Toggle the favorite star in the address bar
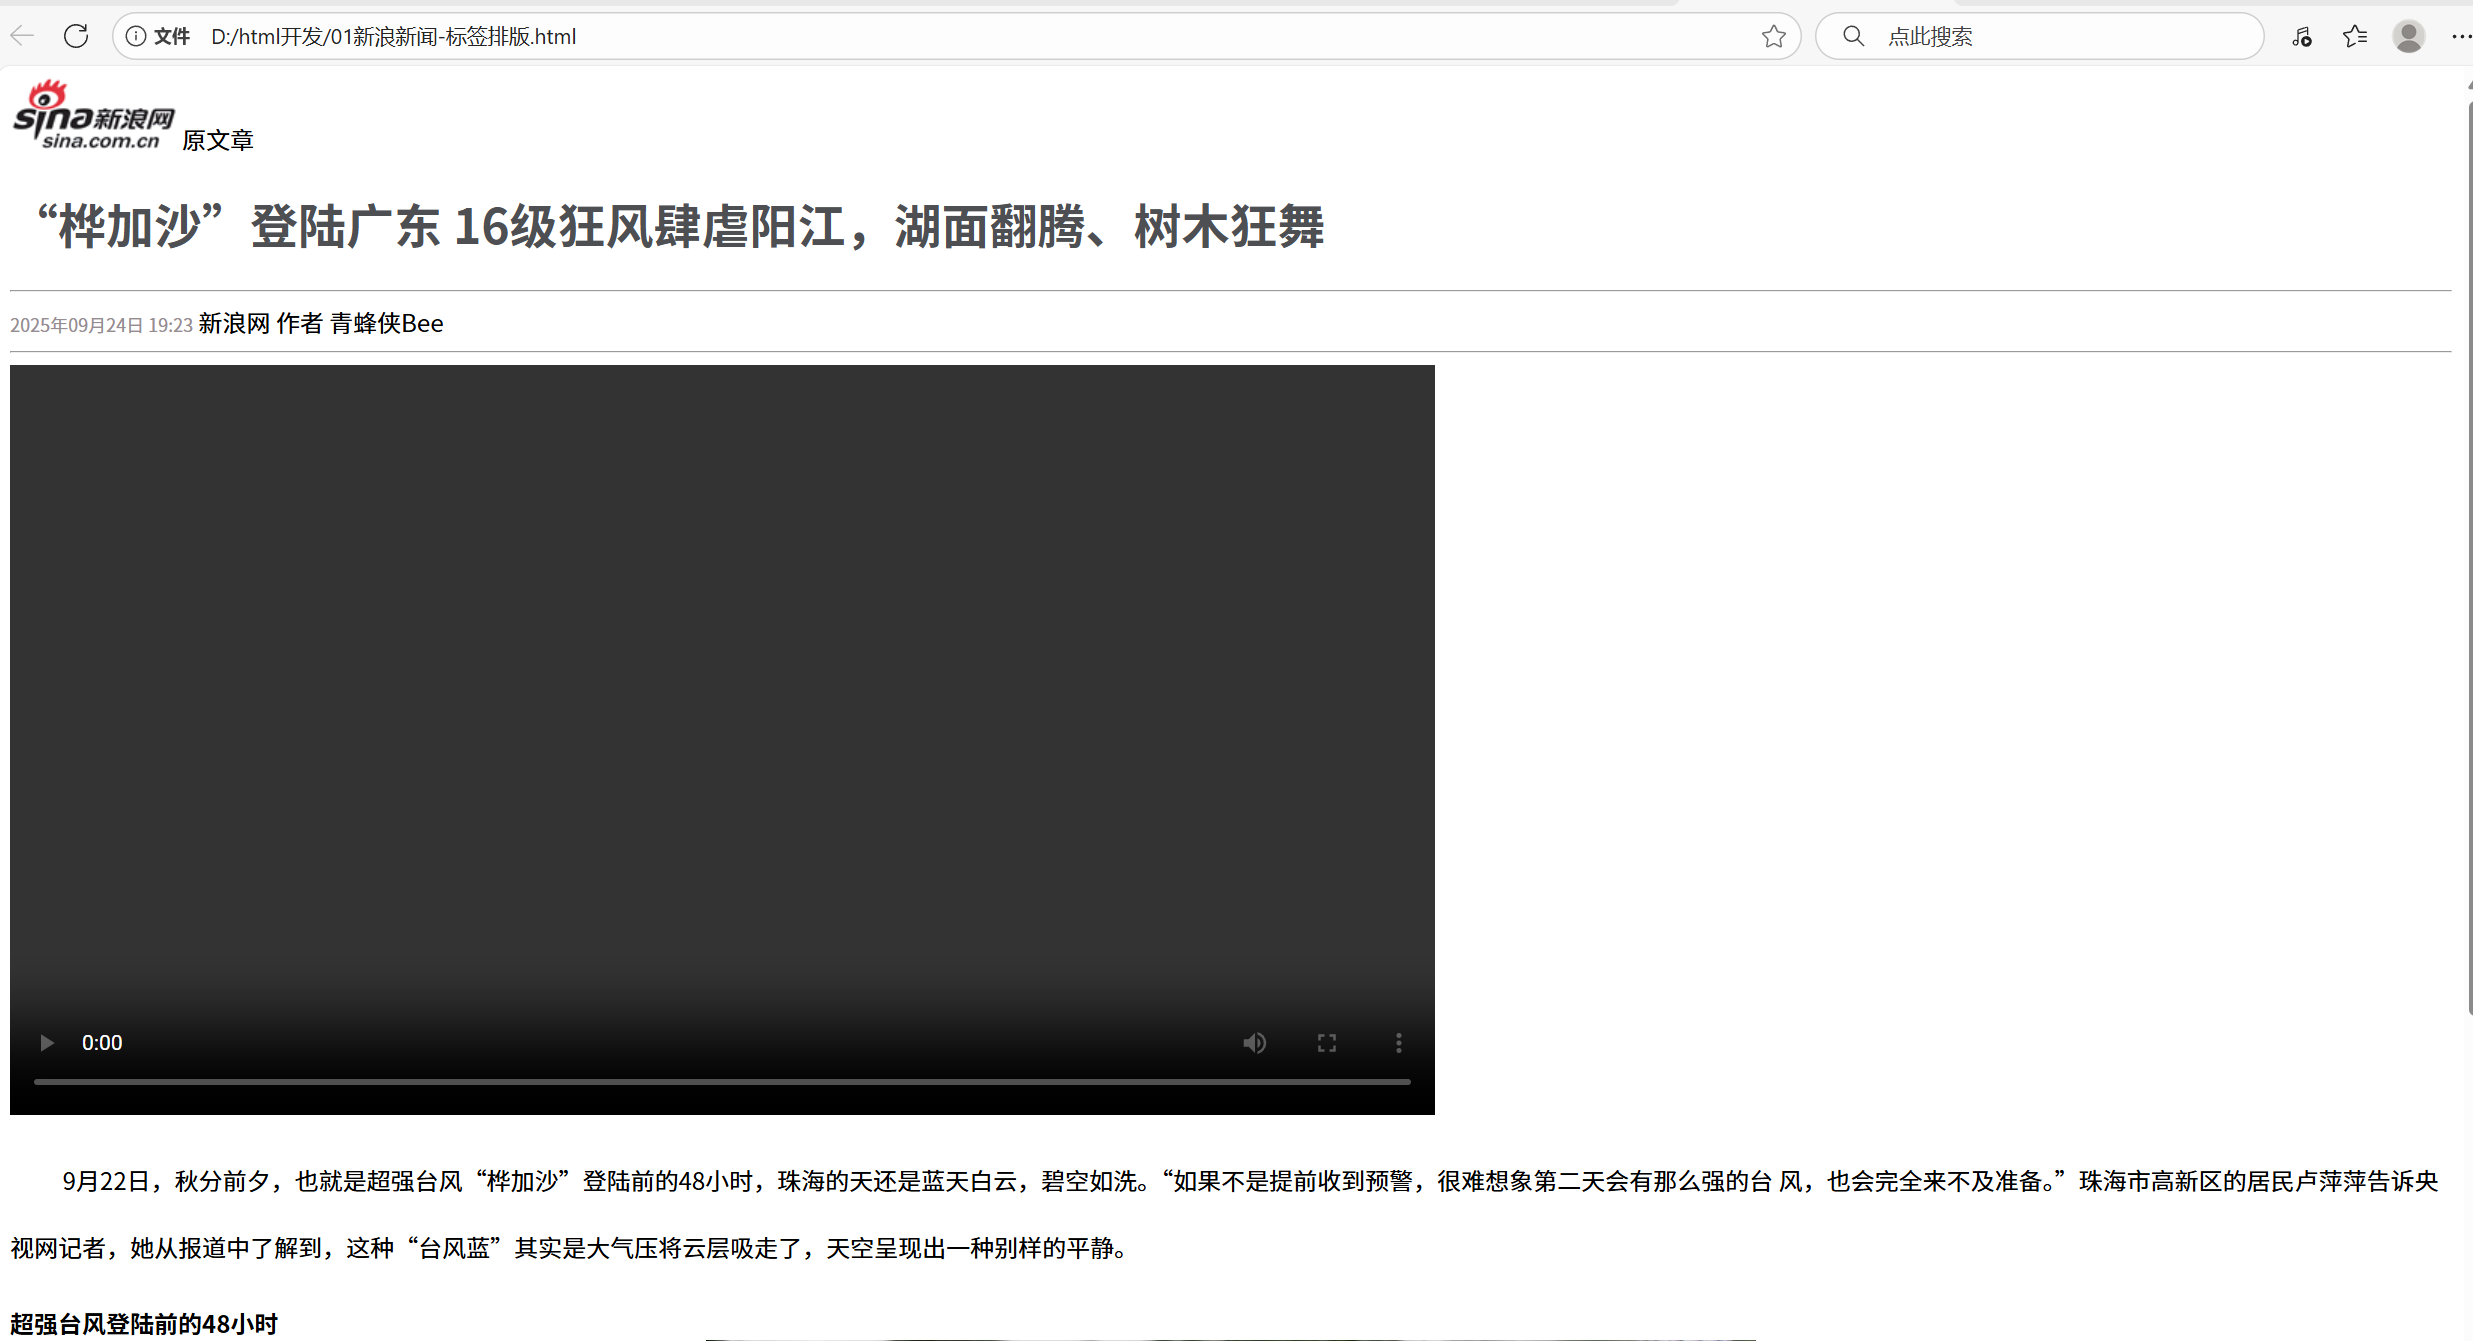 tap(1774, 36)
